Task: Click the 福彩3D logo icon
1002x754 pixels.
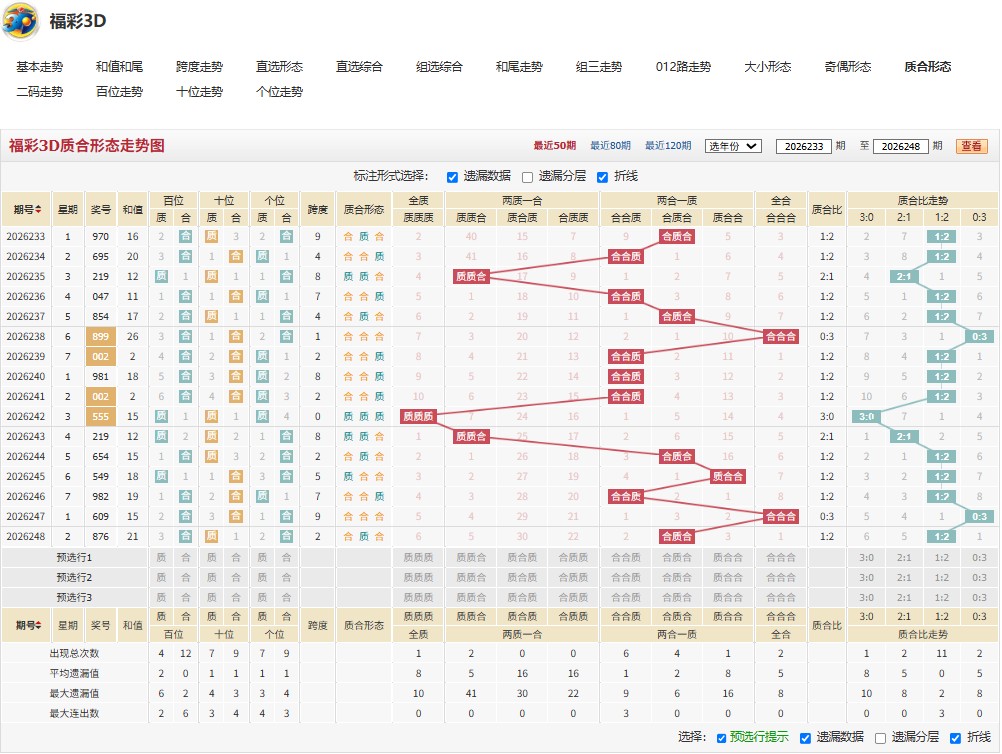Action: click(x=20, y=21)
